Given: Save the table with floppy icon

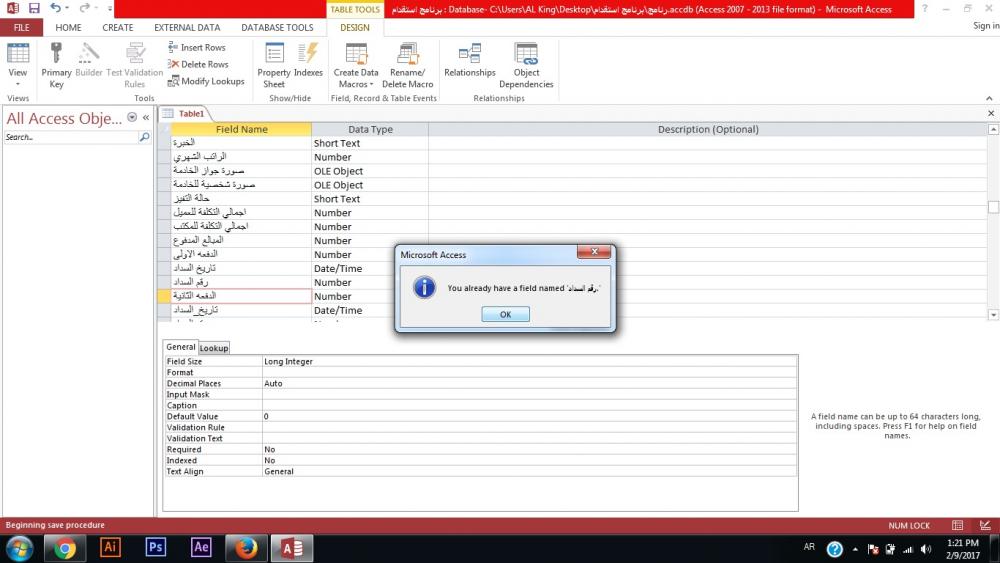Looking at the screenshot, I should click(34, 8).
